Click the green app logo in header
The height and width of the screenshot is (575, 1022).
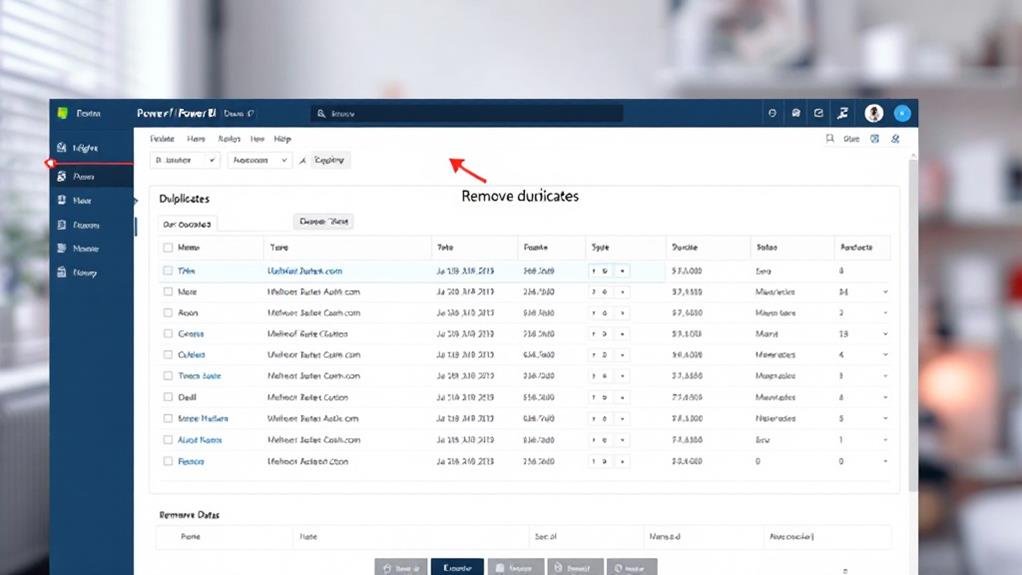[63, 113]
